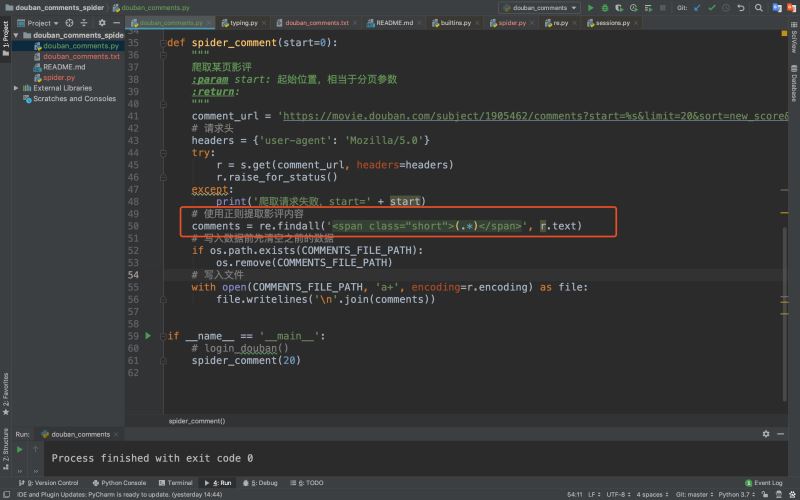Toggle the 2: Favorites side panel button
This screenshot has height=500, width=800.
click(6, 393)
